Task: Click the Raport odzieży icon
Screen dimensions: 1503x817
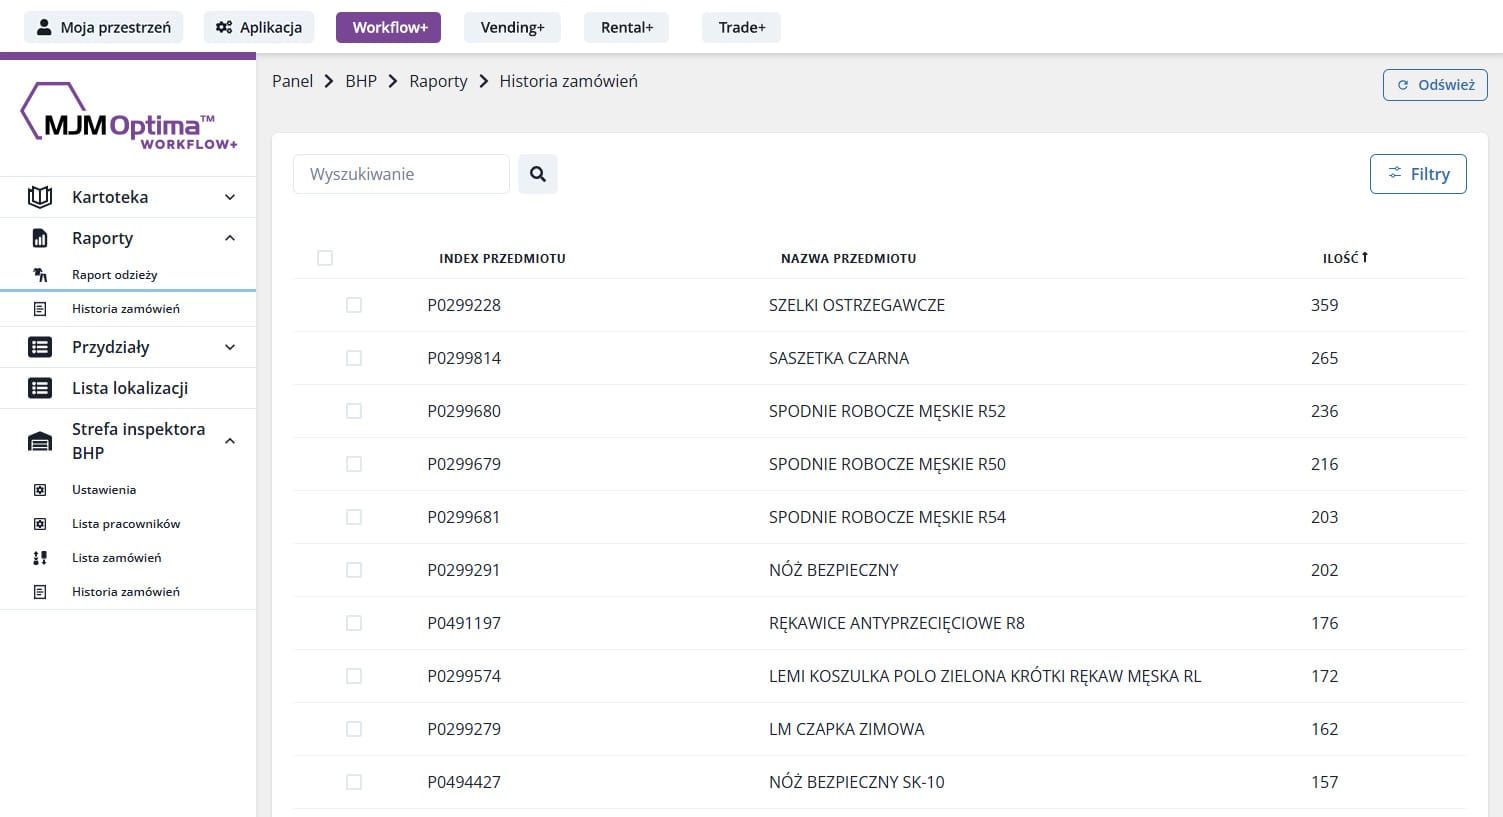Action: pyautogui.click(x=40, y=275)
